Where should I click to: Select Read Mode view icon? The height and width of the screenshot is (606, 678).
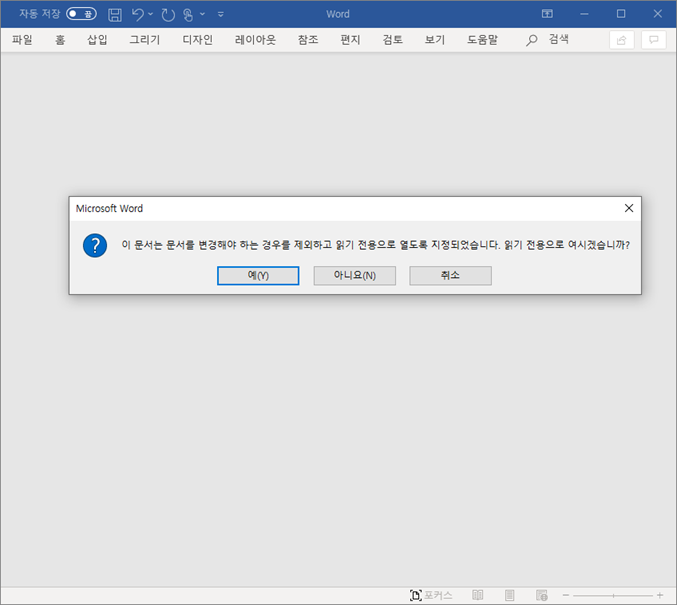pos(478,596)
